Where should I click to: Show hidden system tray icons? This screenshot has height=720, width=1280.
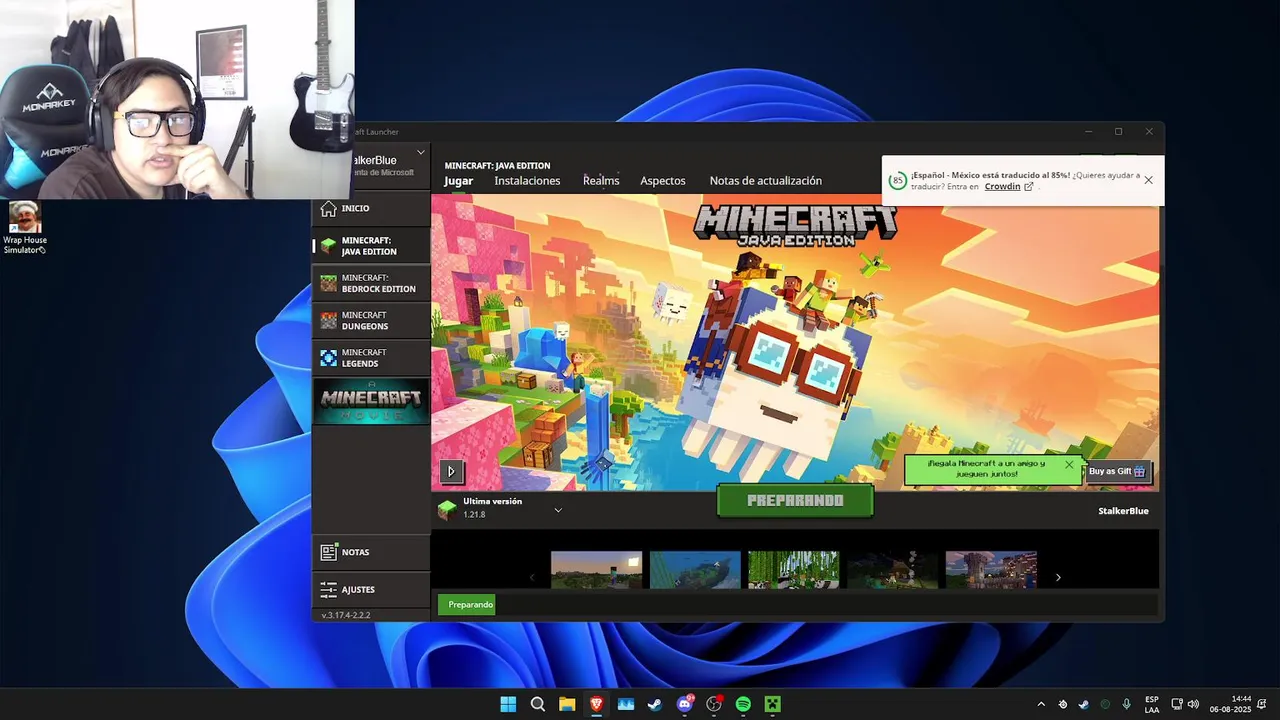coord(1041,704)
